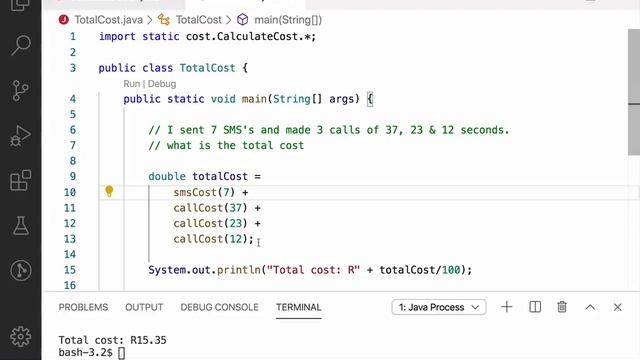640x360 pixels.
Task: Click main(String[]) in the breadcrumb
Action: pyautogui.click(x=288, y=20)
